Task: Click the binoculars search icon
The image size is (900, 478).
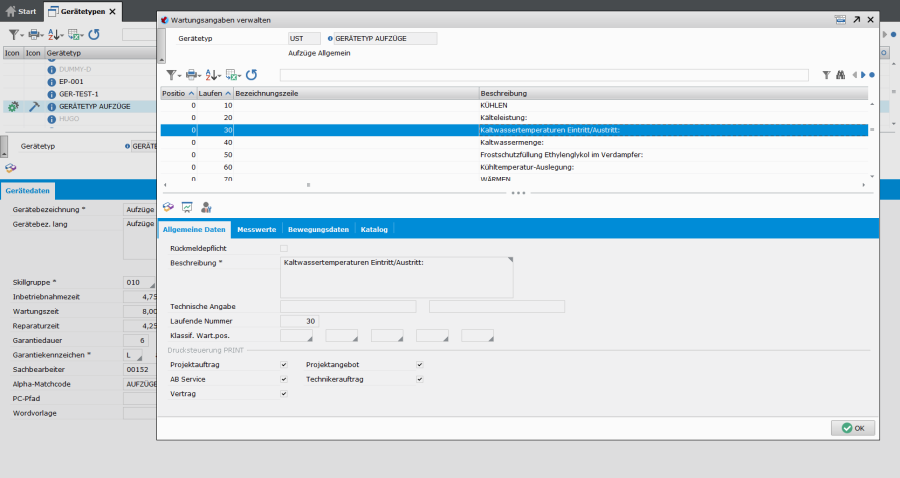Action: point(841,74)
